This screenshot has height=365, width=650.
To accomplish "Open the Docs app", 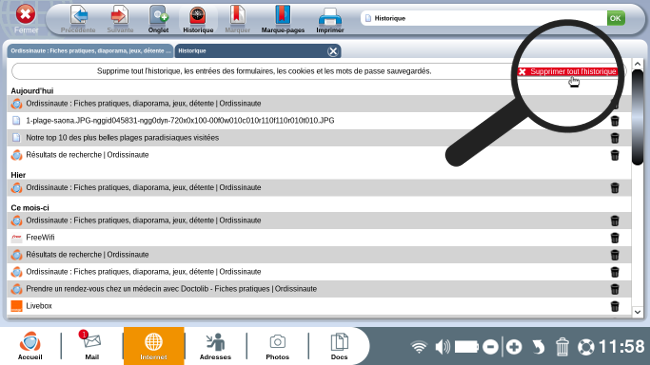I will point(339,346).
